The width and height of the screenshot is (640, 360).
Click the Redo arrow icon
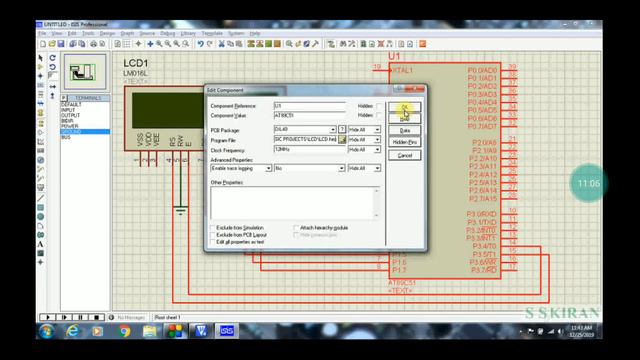click(x=209, y=44)
